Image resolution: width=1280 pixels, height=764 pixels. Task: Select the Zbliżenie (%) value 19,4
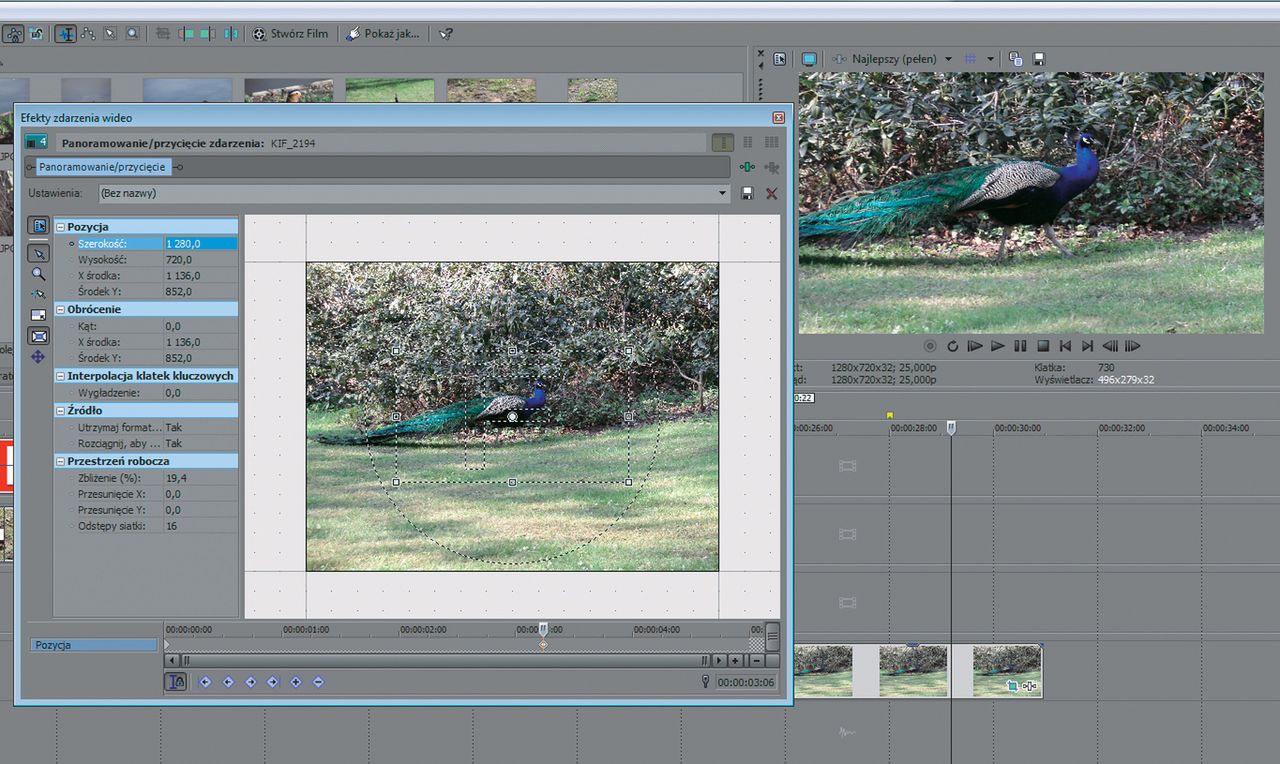(x=200, y=478)
